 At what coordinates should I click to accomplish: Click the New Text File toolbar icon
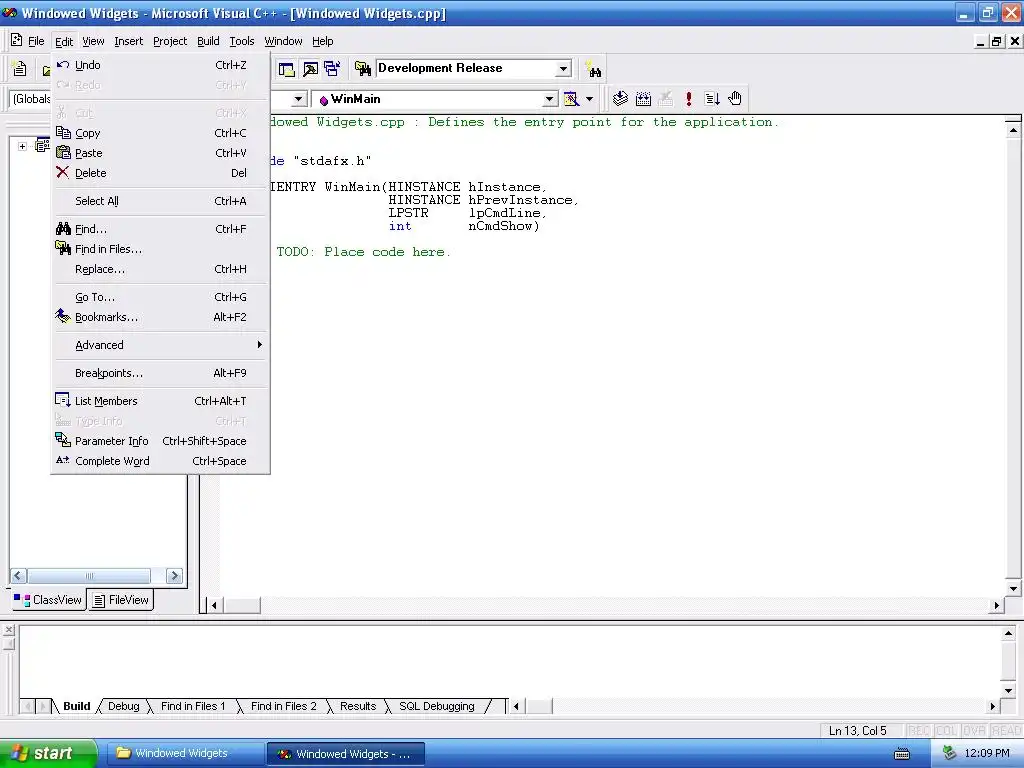[20, 68]
